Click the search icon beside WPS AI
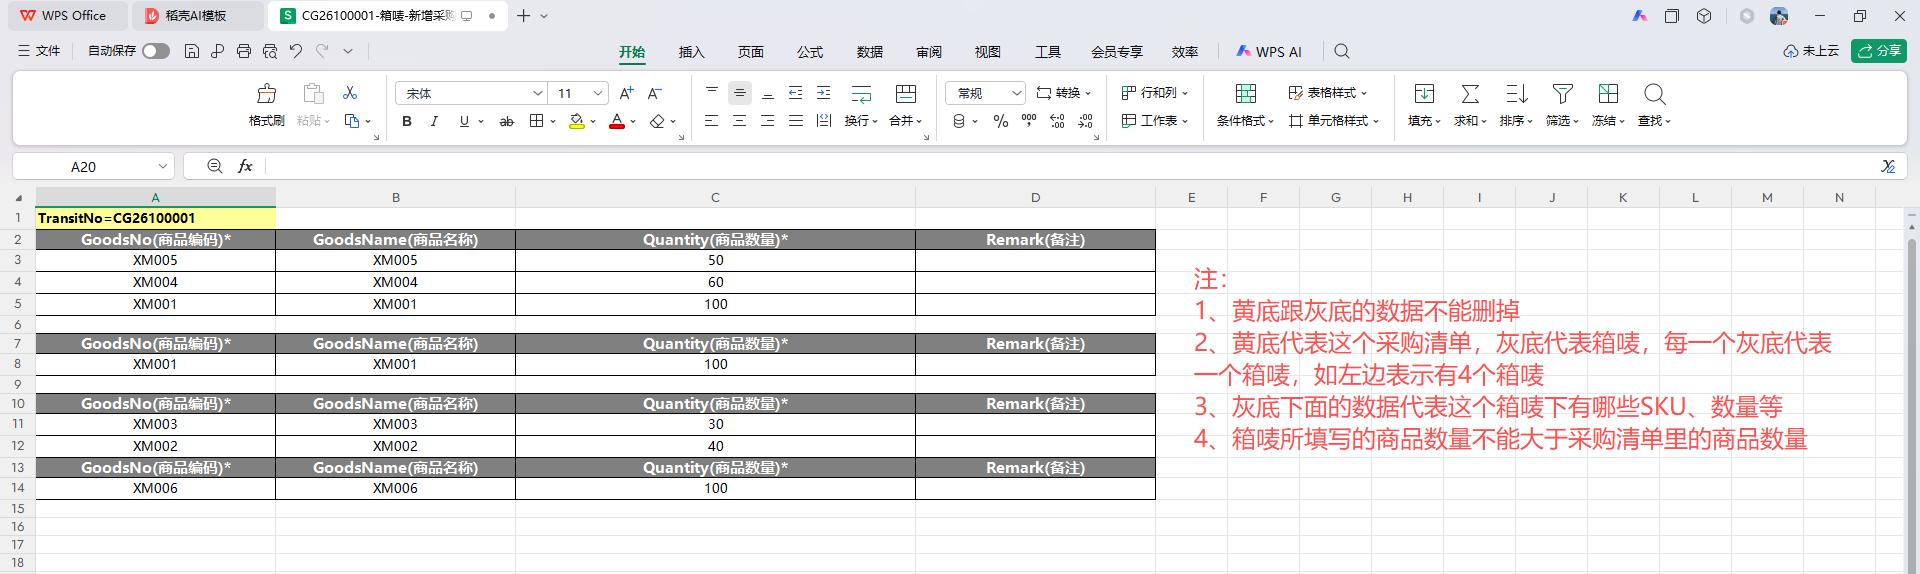This screenshot has height=574, width=1920. click(1342, 52)
